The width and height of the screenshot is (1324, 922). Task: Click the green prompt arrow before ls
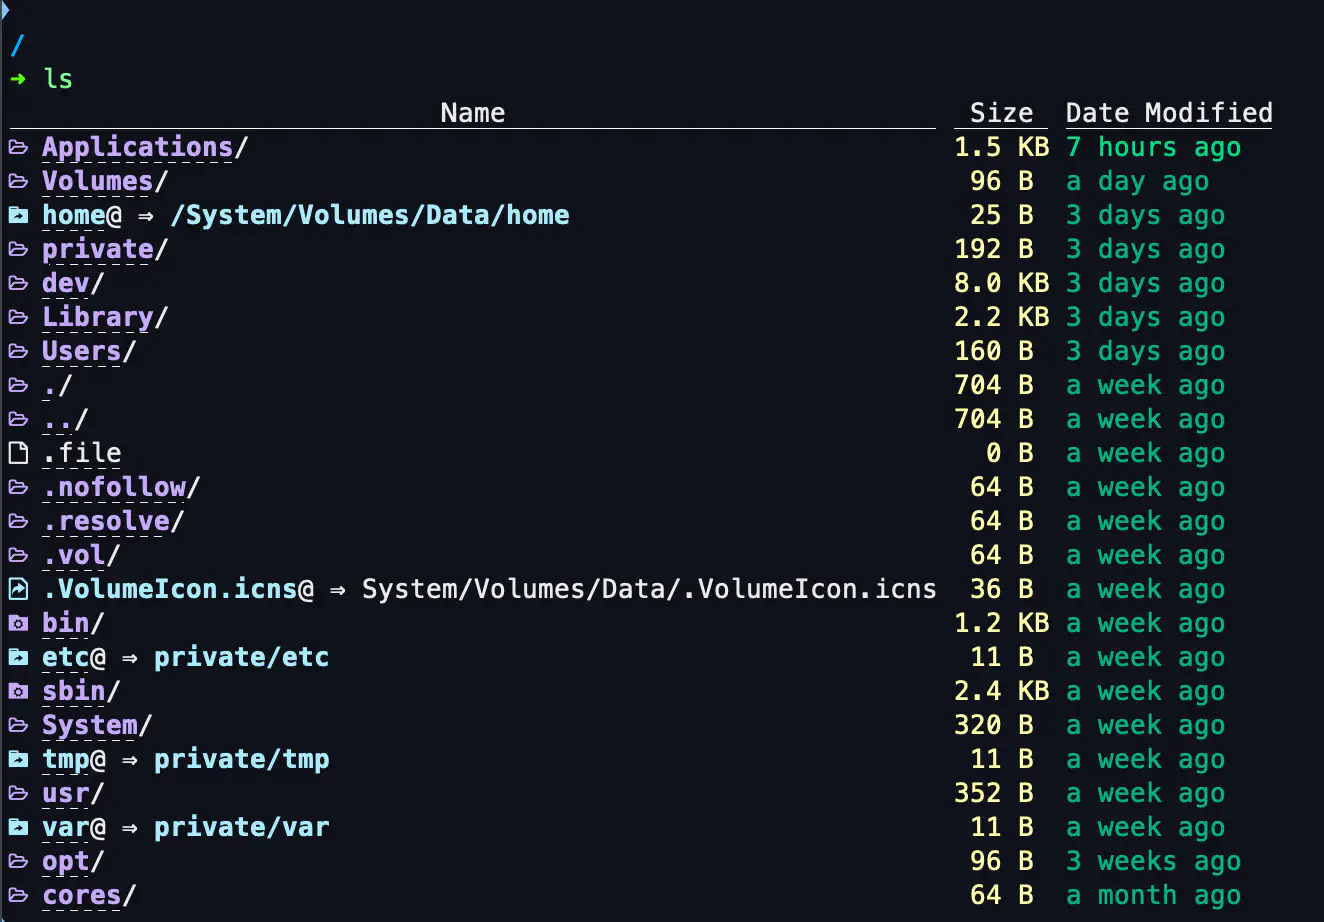[x=18, y=79]
